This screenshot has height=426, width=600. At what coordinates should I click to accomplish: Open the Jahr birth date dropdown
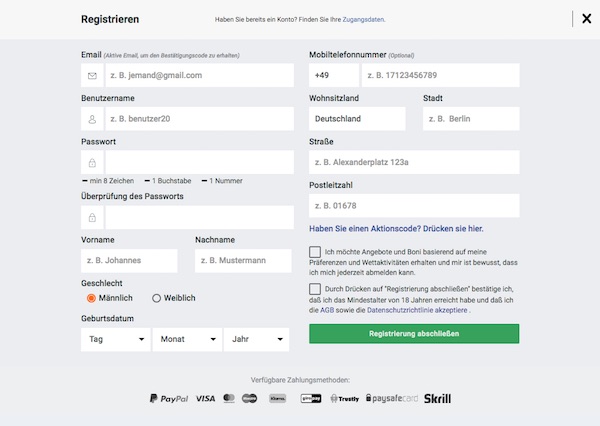pyautogui.click(x=256, y=339)
